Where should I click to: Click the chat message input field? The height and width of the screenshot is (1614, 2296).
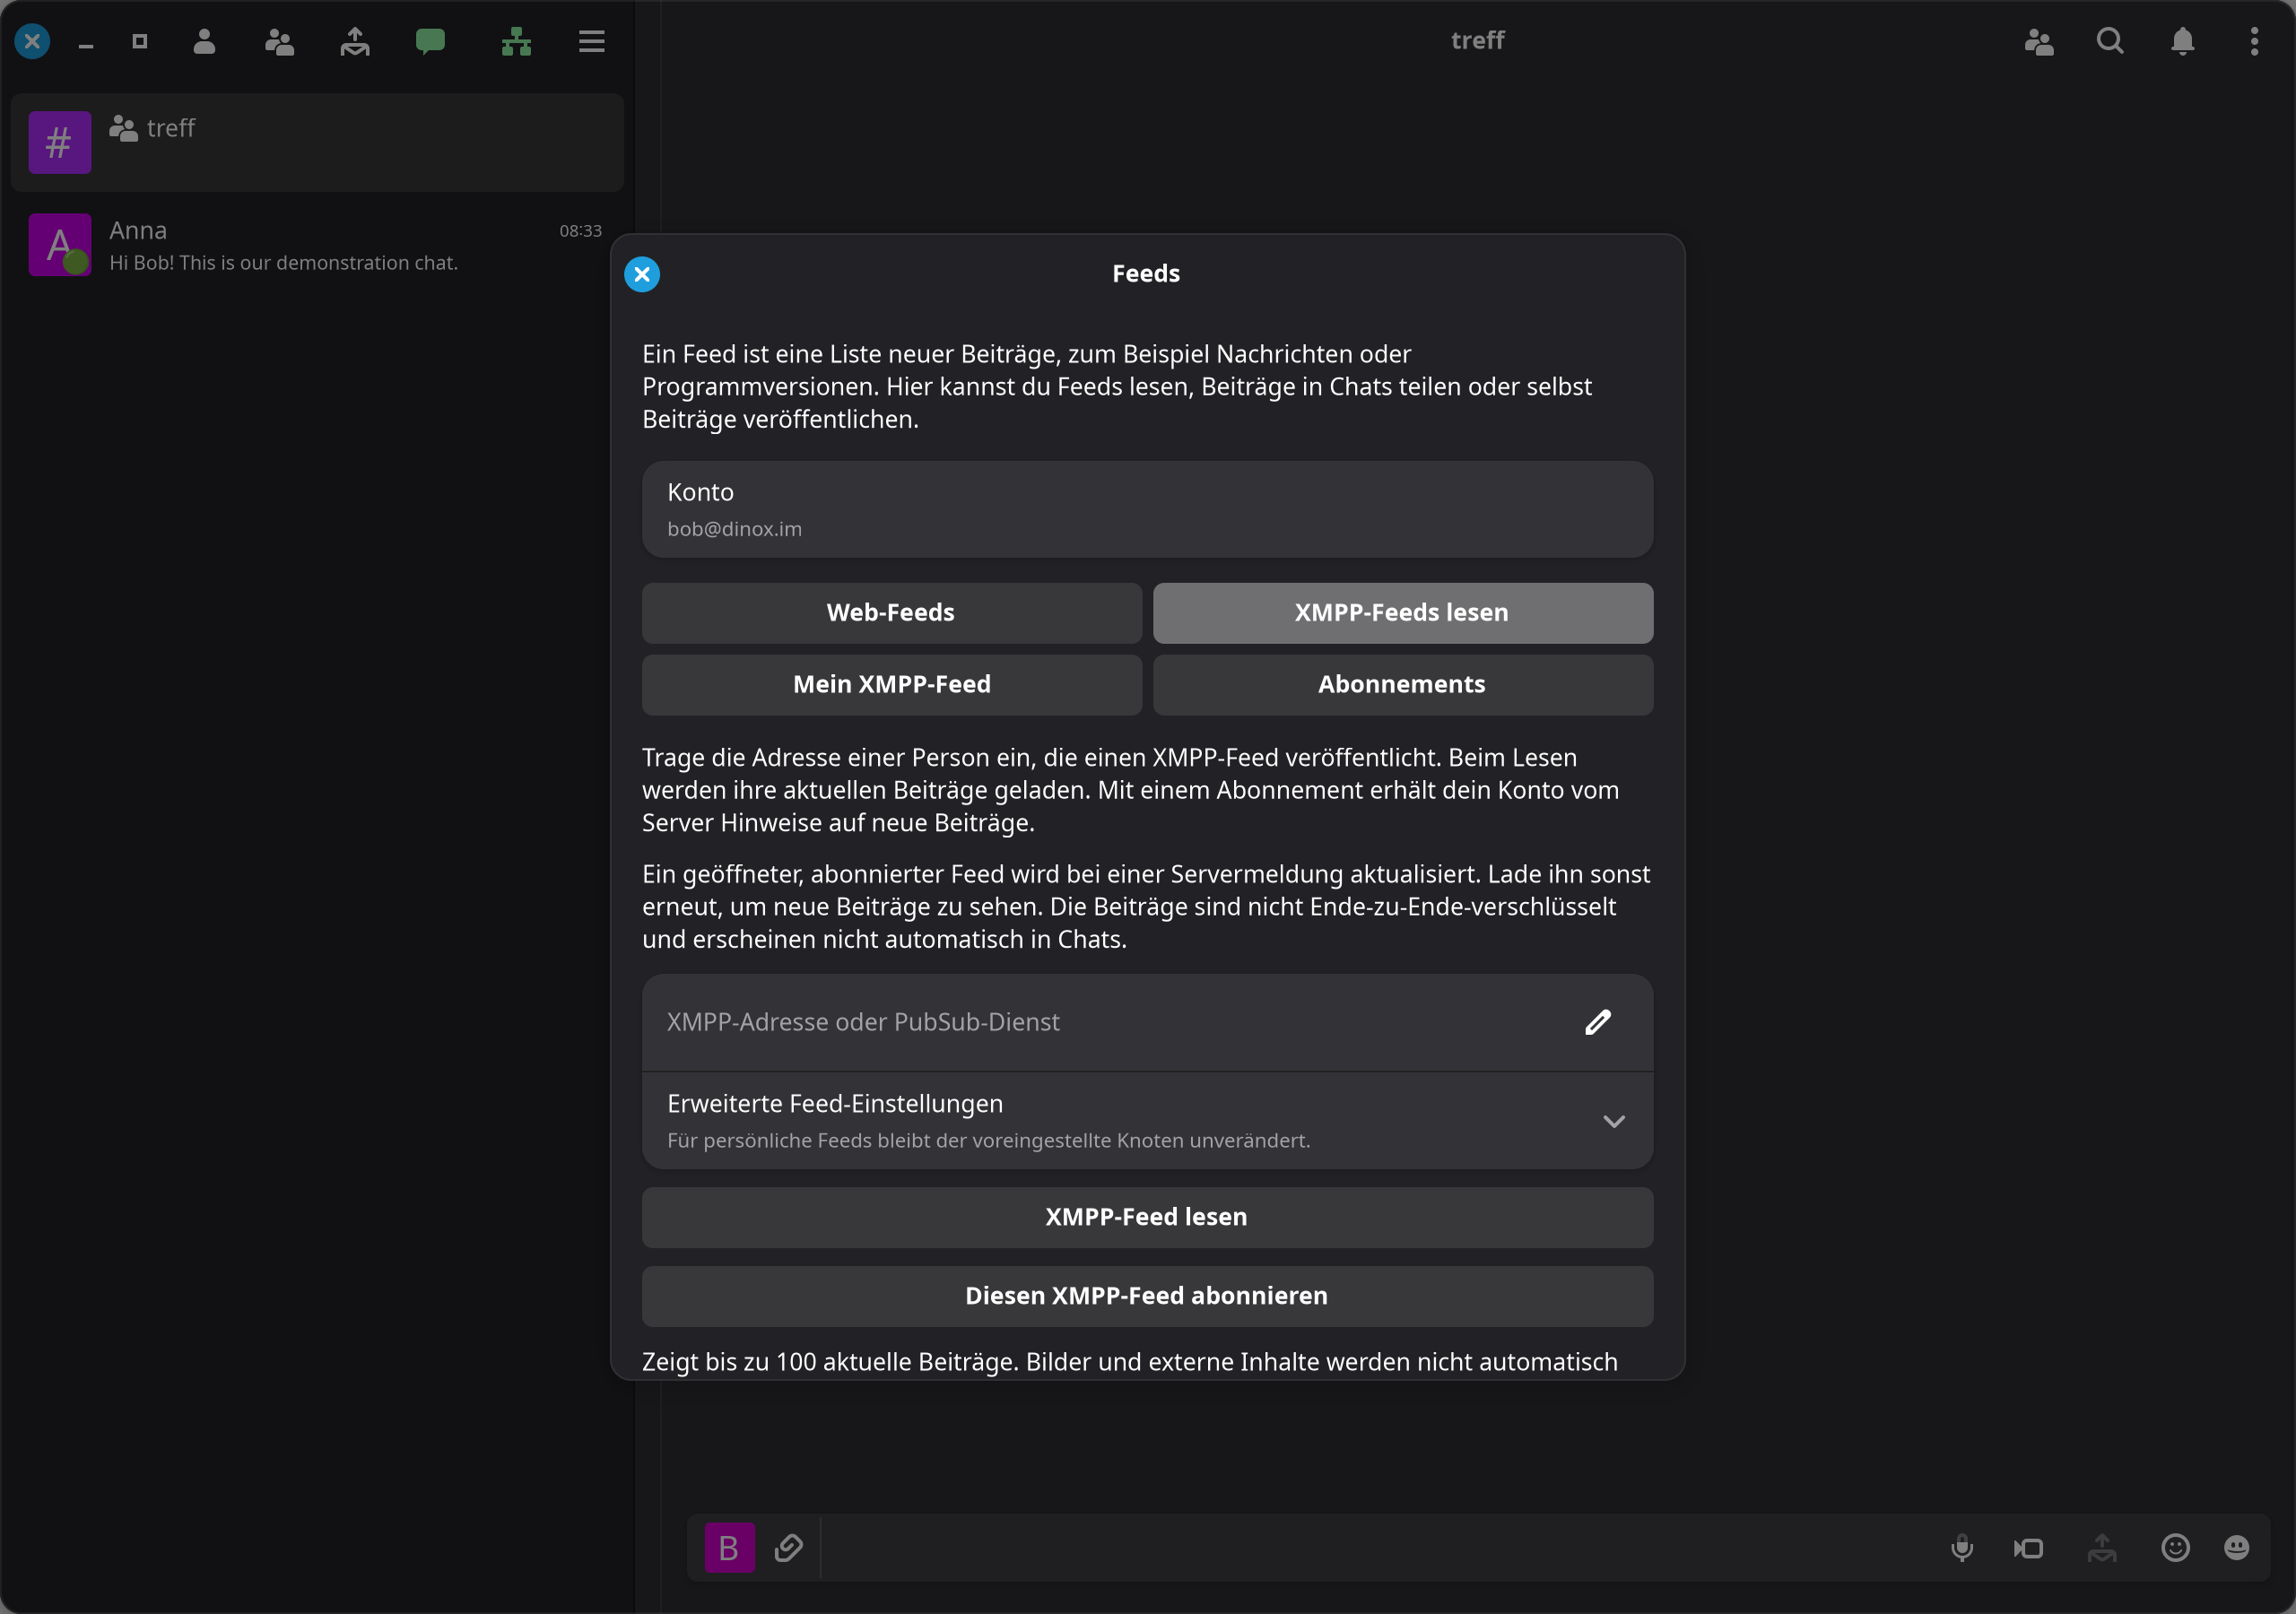[x=1380, y=1548]
